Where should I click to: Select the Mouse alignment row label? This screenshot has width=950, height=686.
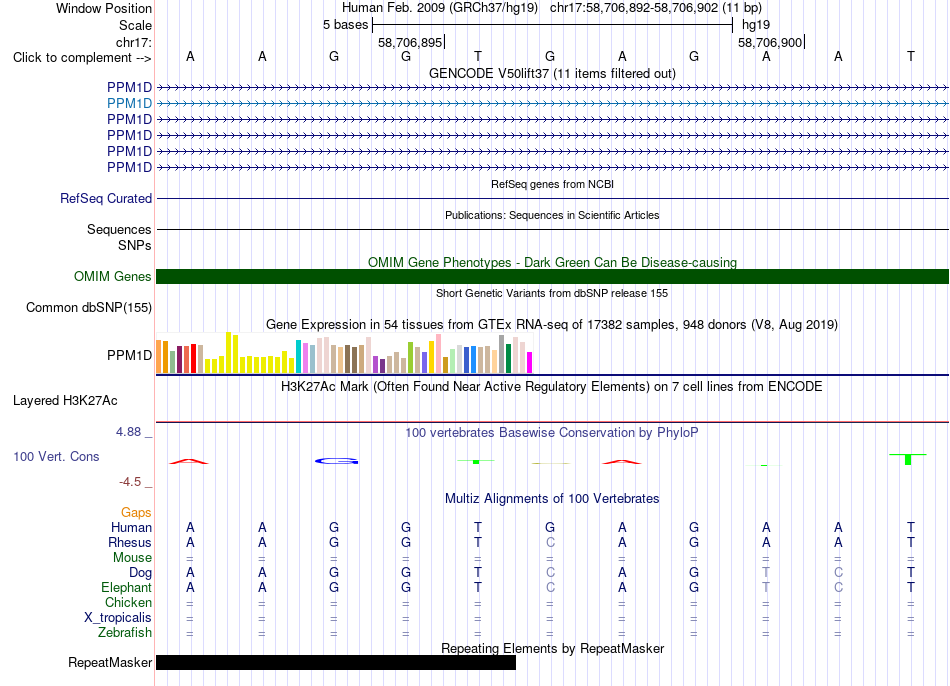pyautogui.click(x=132, y=558)
